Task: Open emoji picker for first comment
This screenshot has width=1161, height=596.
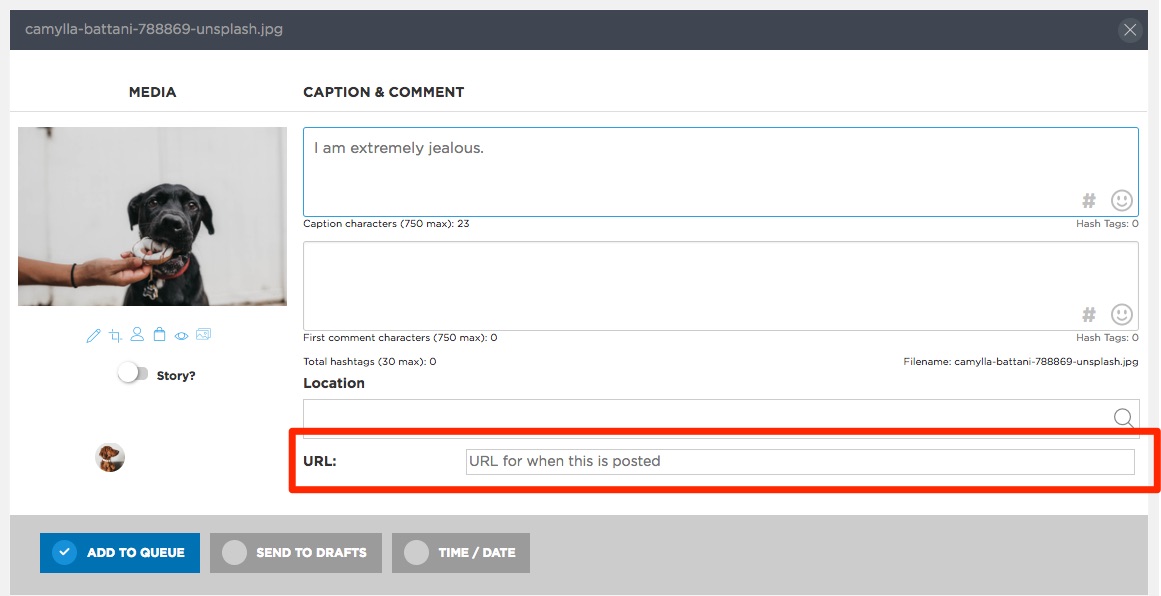Action: pyautogui.click(x=1122, y=314)
